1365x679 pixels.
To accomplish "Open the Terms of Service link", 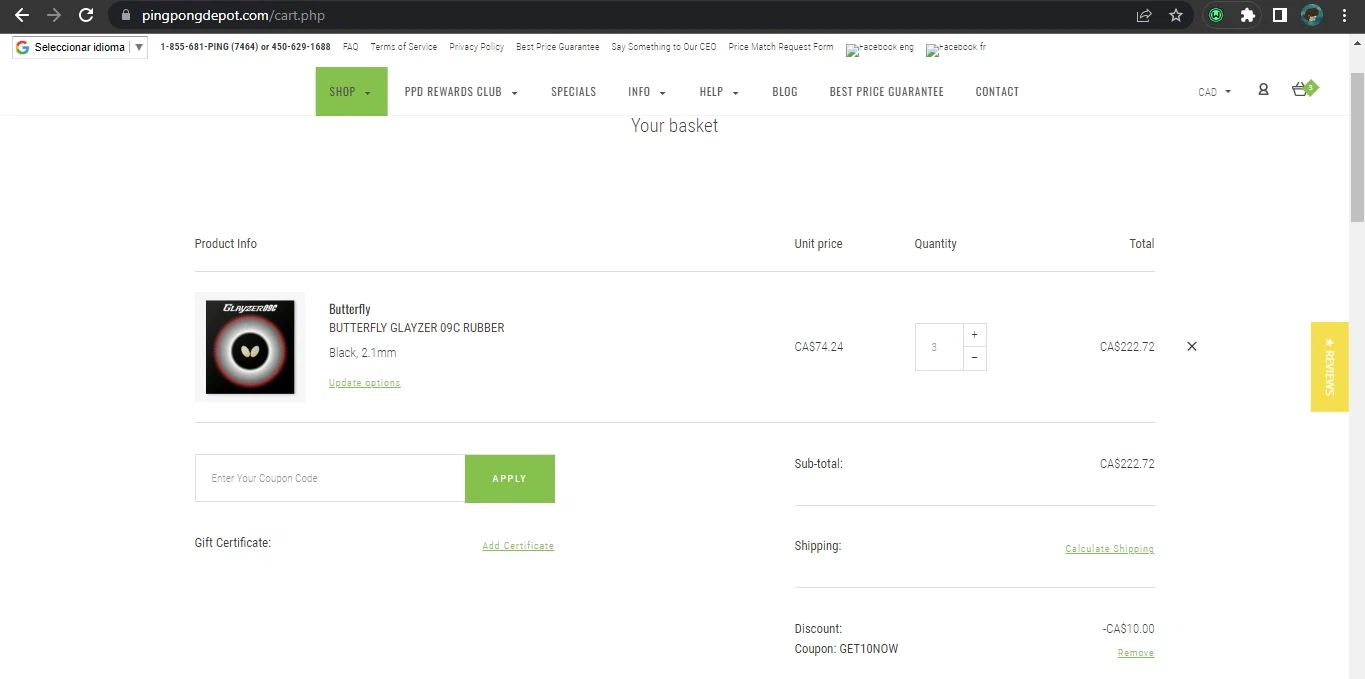I will coord(403,47).
